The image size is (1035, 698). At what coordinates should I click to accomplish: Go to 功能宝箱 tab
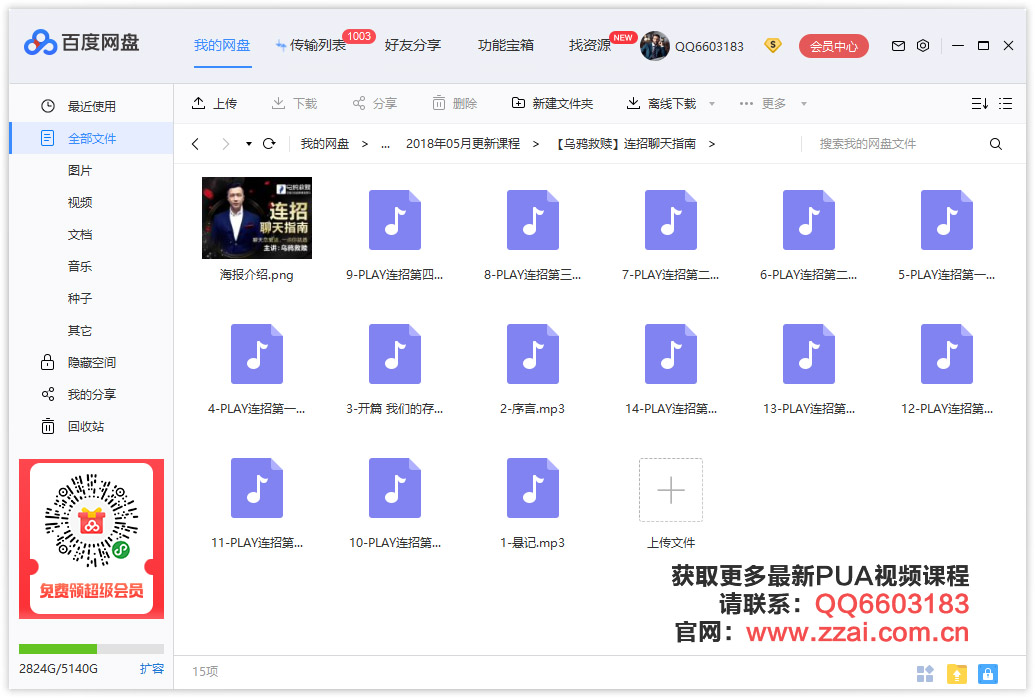[506, 45]
